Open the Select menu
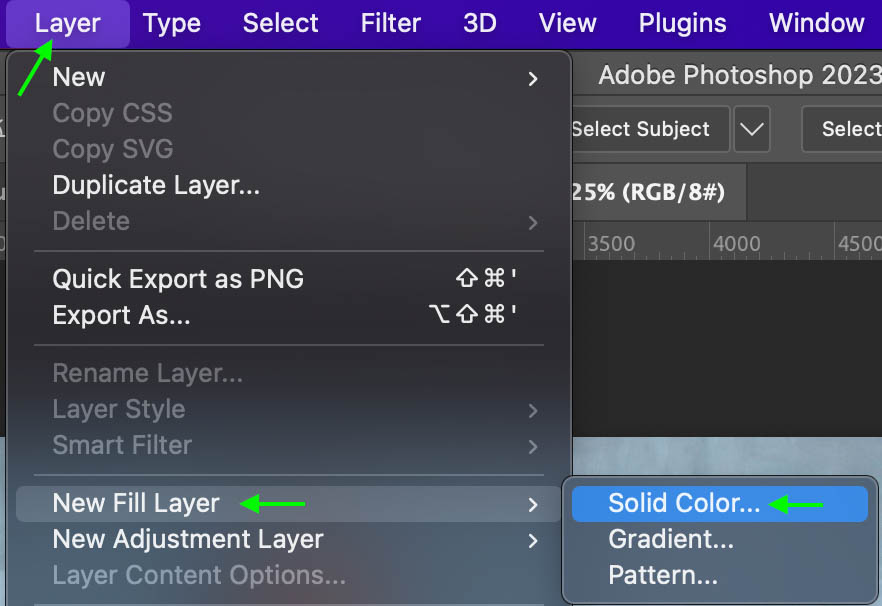The width and height of the screenshot is (882, 606). point(280,23)
